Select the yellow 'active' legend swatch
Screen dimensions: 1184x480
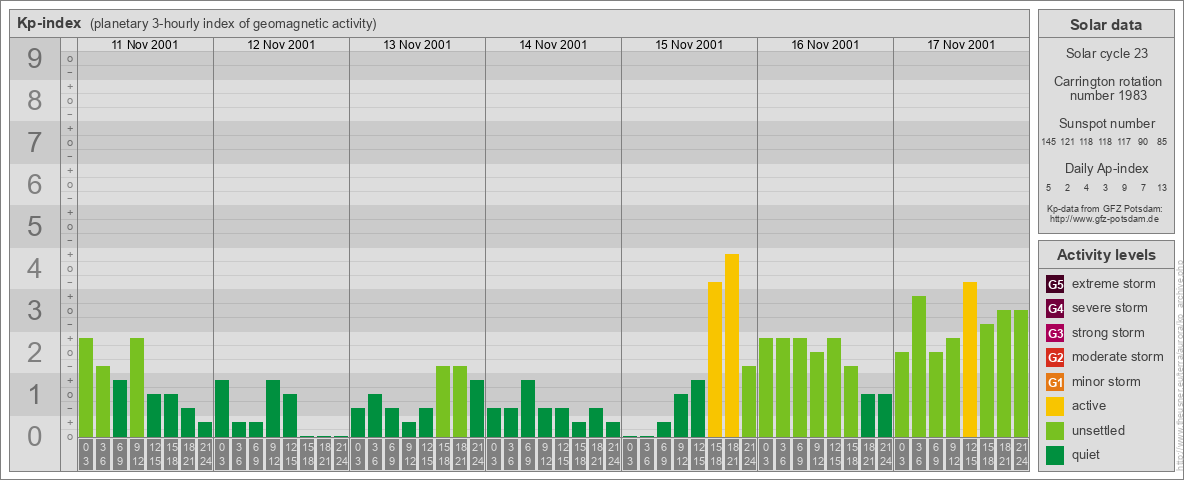pyautogui.click(x=1055, y=406)
